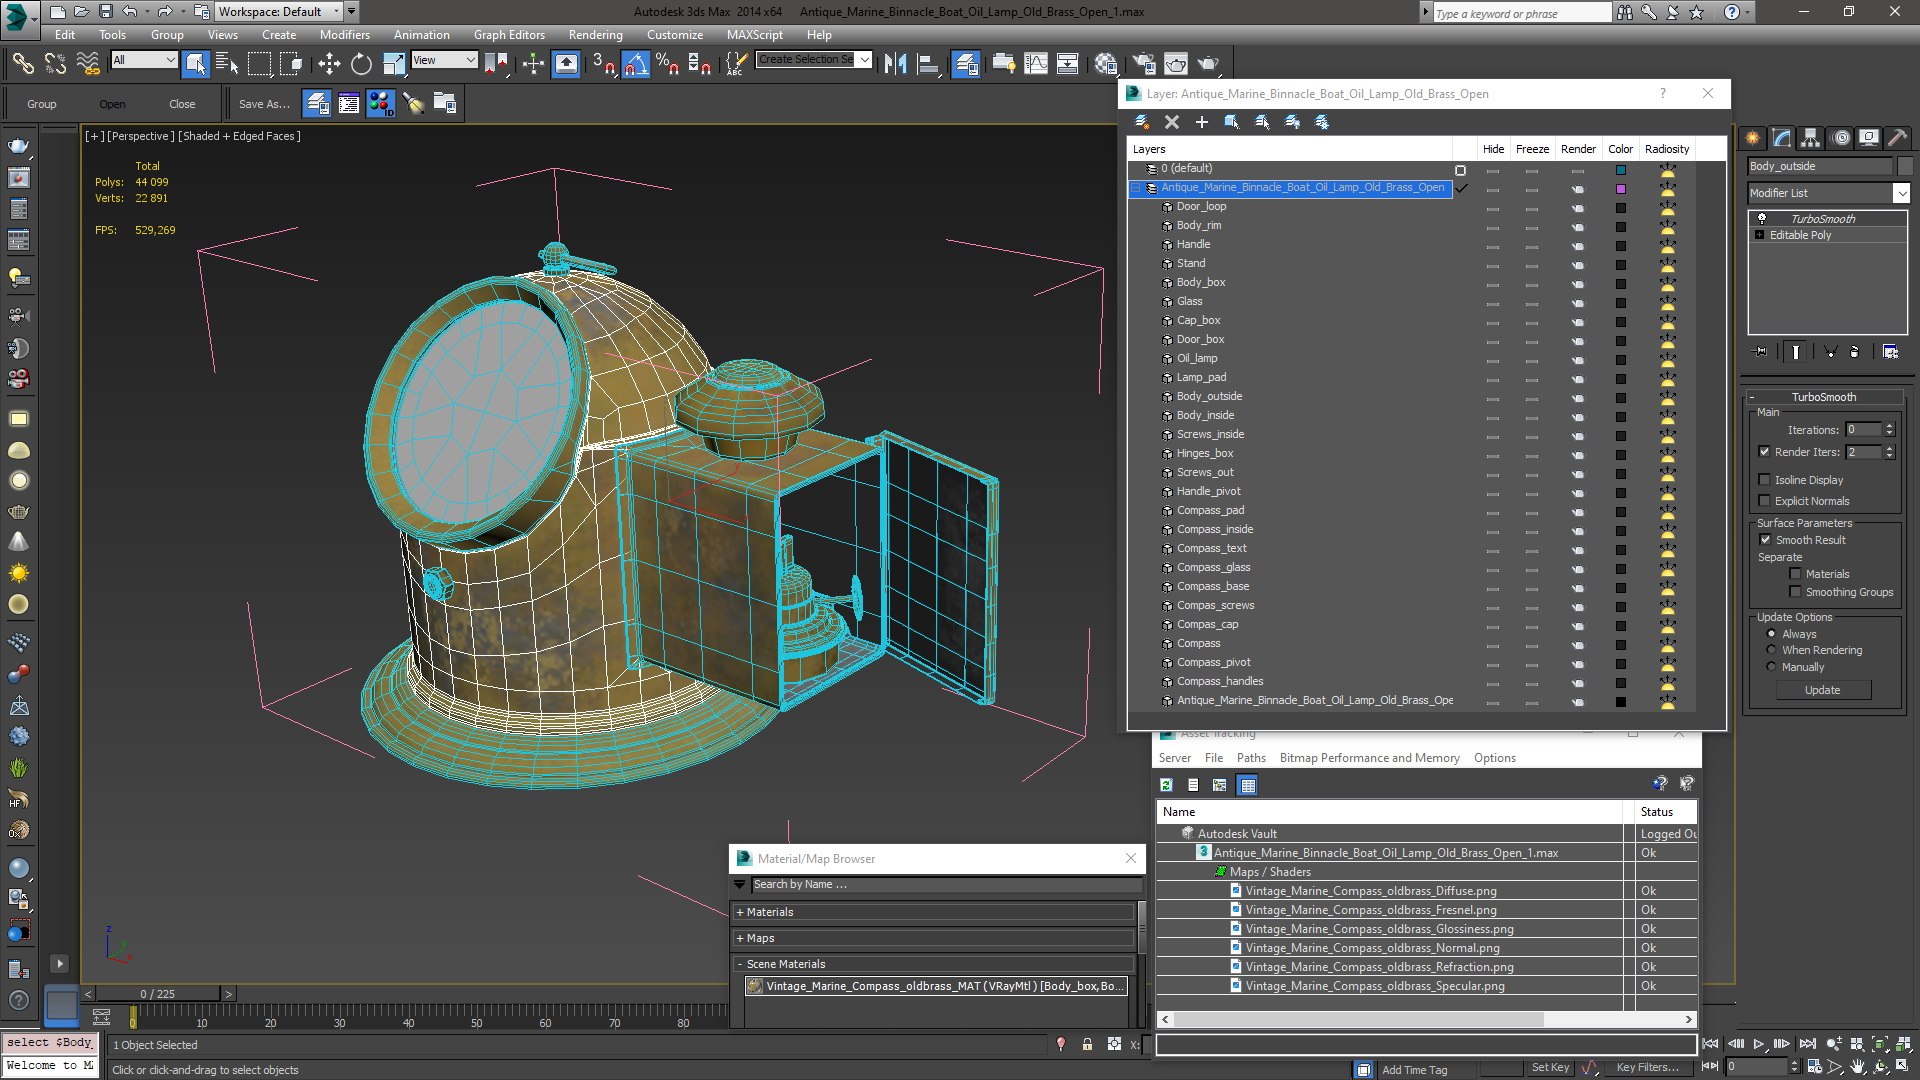Open the Graph Editors menu
This screenshot has height=1080, width=1920.
click(x=509, y=34)
